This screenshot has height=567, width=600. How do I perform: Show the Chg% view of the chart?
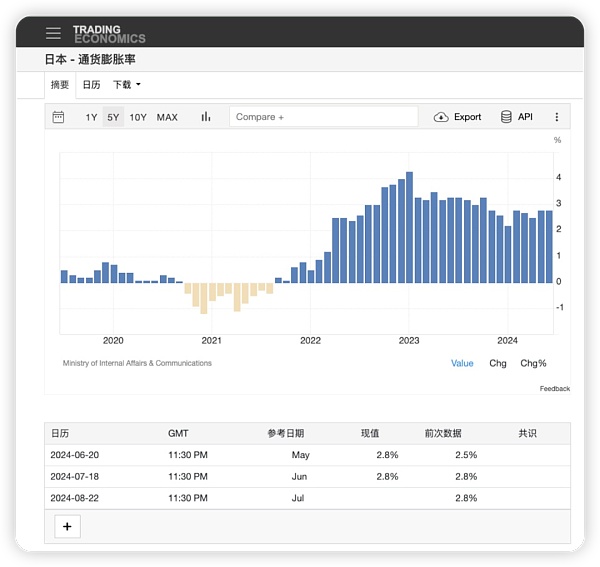[x=533, y=363]
